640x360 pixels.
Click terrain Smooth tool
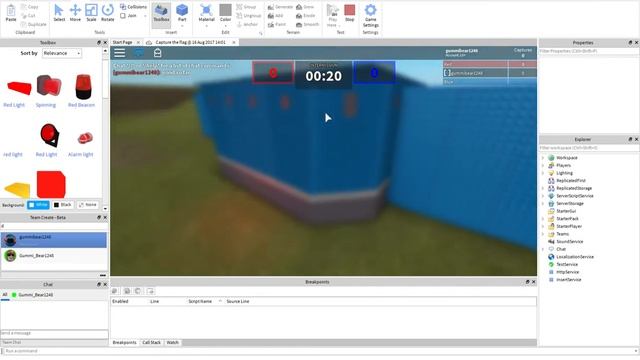(x=307, y=24)
